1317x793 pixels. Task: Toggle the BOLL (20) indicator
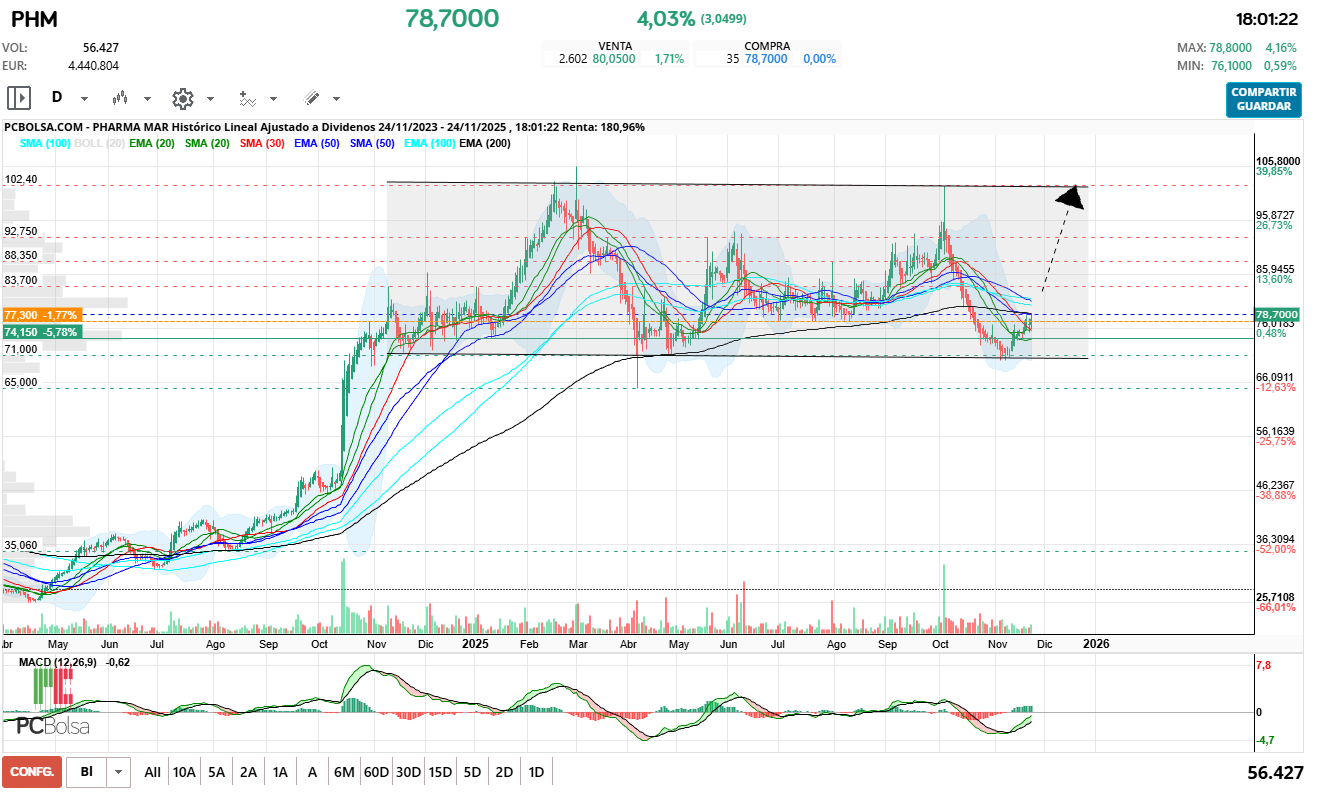click(x=100, y=144)
